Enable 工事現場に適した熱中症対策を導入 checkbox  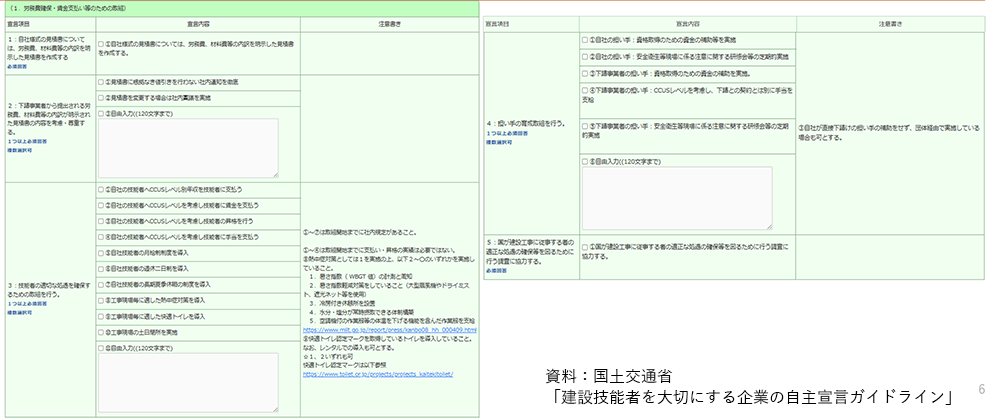pos(102,299)
